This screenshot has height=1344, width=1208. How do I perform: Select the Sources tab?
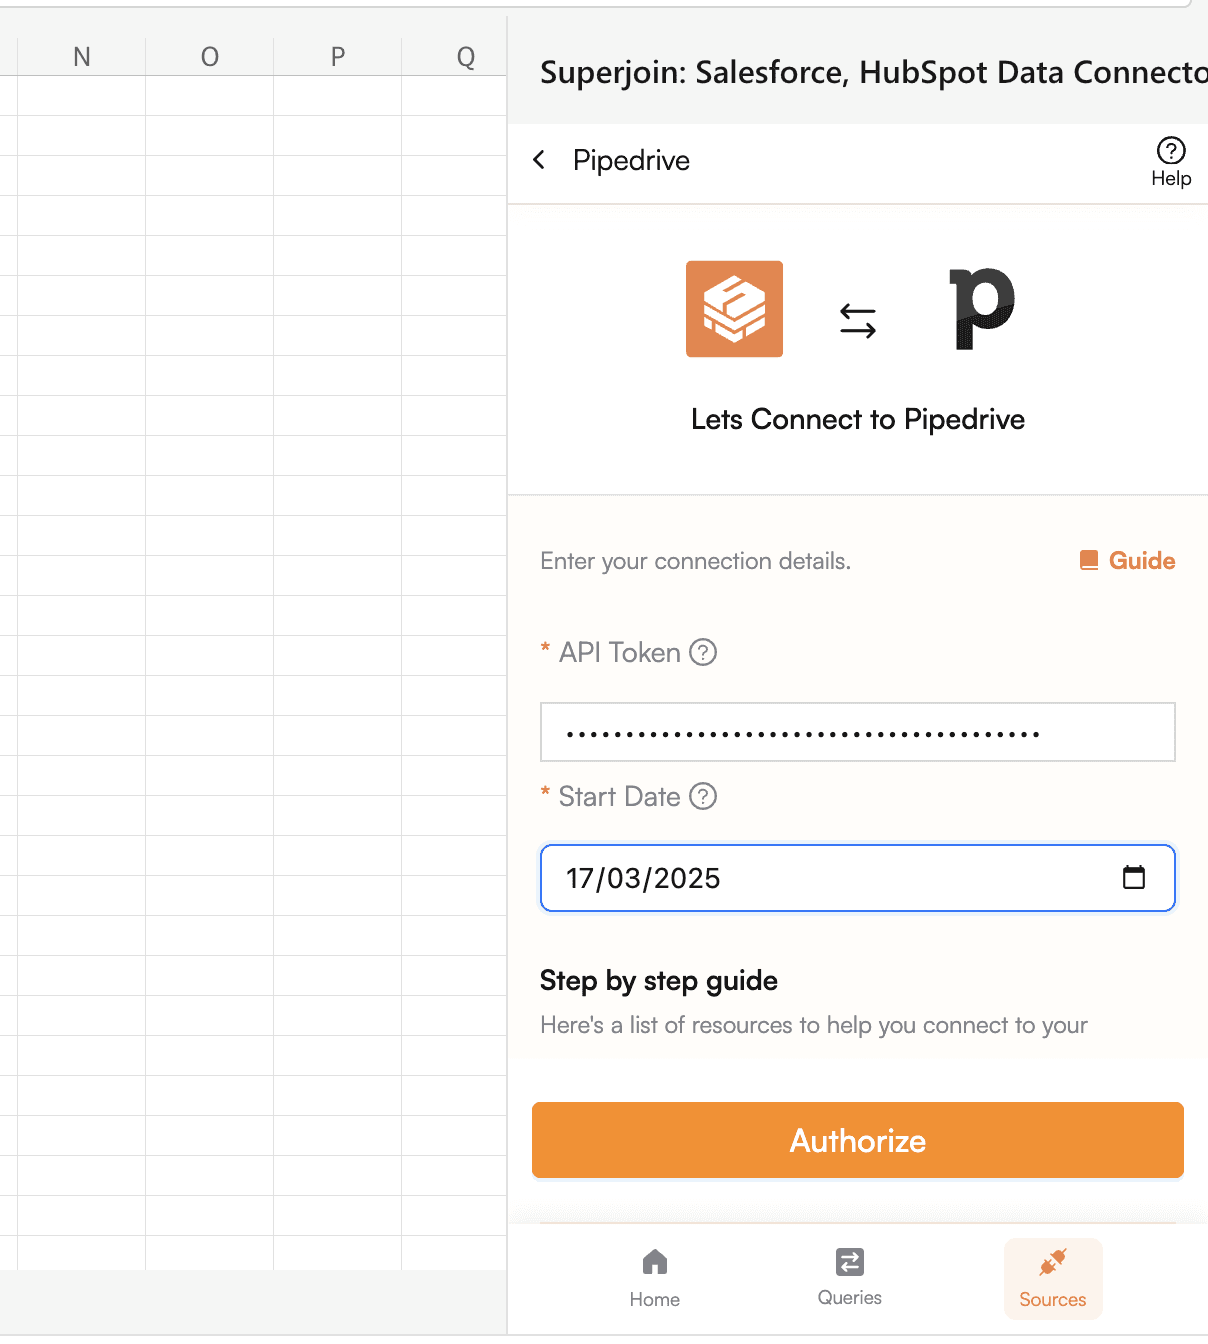[1053, 1278]
